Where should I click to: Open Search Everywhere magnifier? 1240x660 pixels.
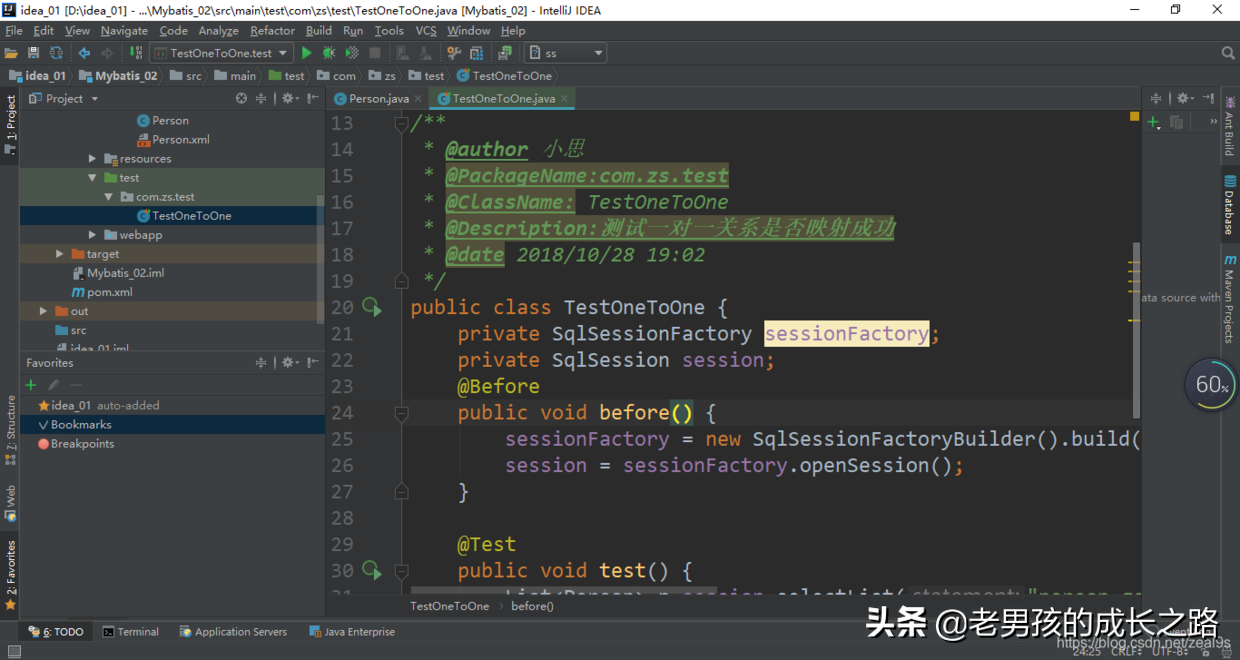coord(1228,52)
